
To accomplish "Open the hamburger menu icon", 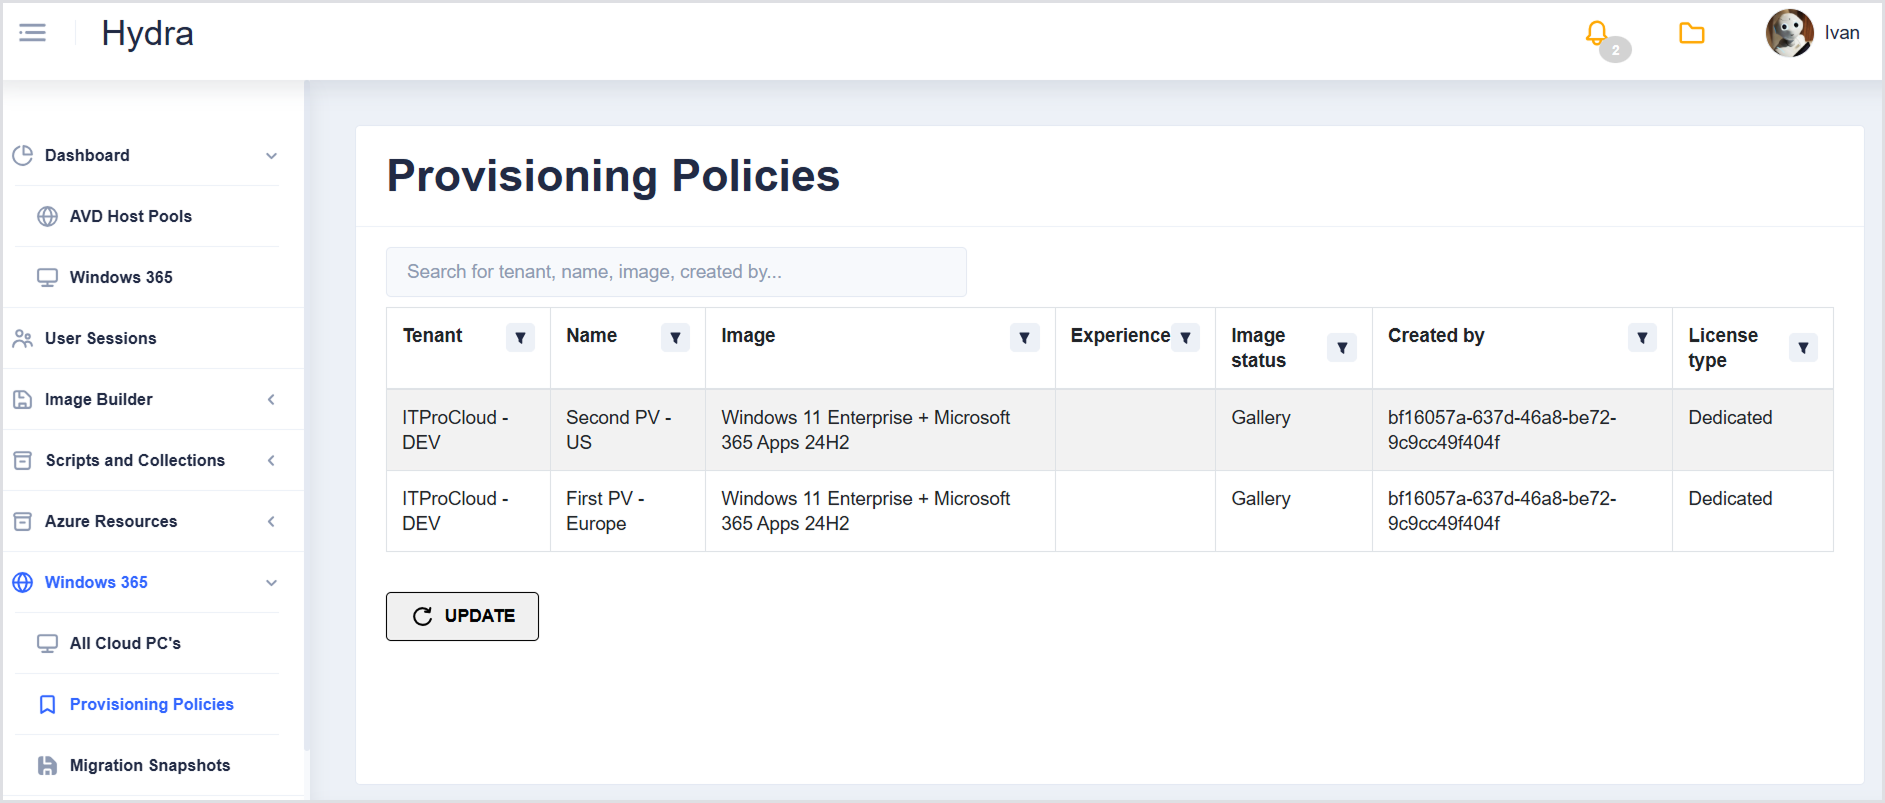I will point(33,33).
